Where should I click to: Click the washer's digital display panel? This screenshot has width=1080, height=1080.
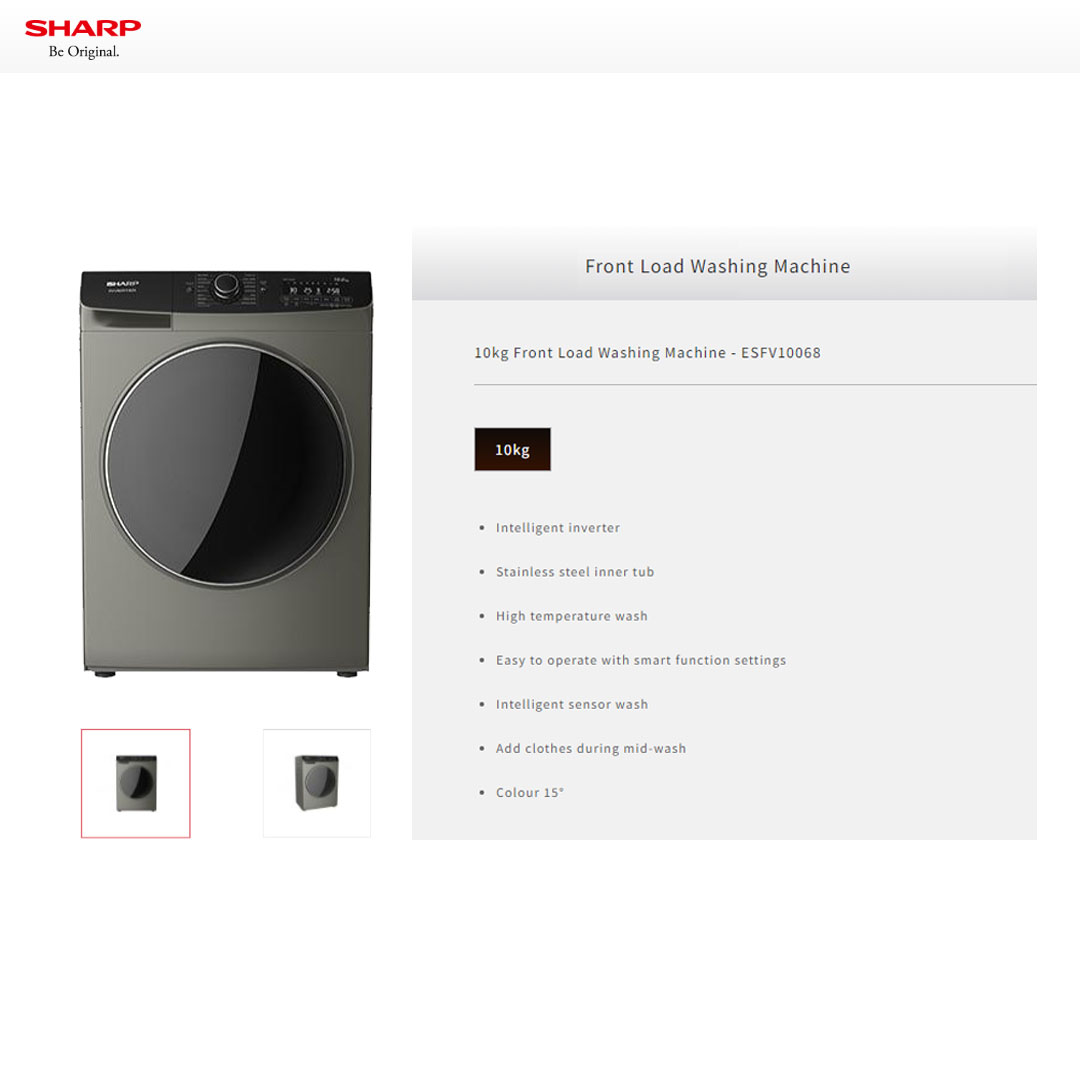click(x=318, y=292)
